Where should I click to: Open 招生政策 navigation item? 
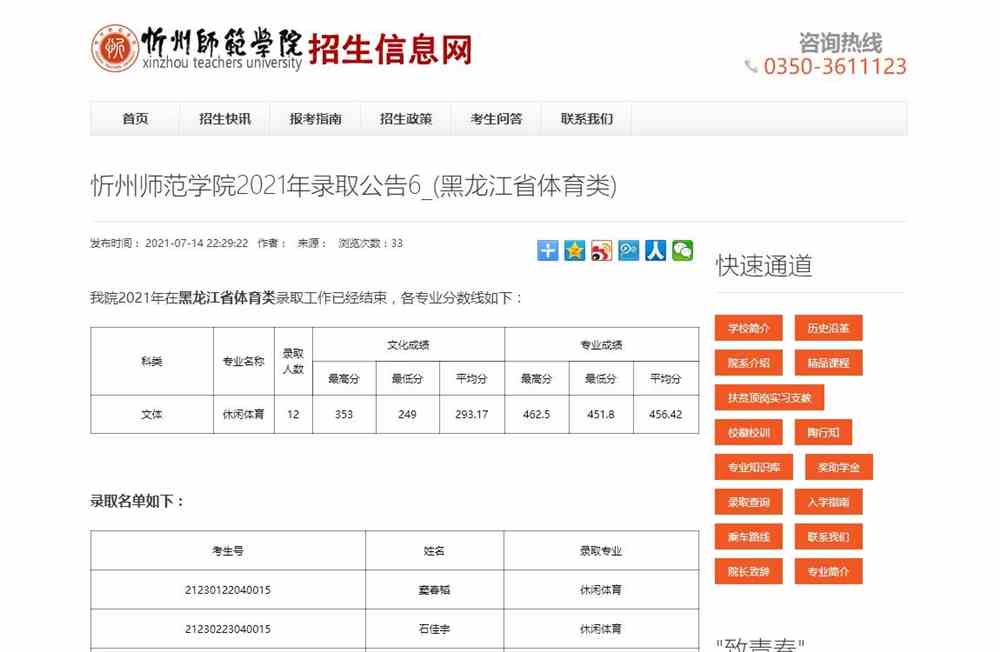click(406, 119)
